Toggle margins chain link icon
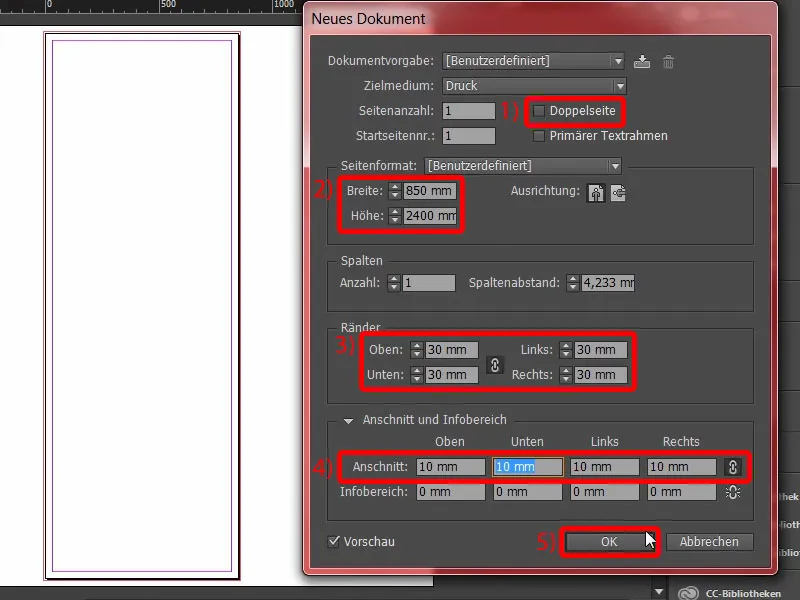800x600 pixels. (494, 365)
